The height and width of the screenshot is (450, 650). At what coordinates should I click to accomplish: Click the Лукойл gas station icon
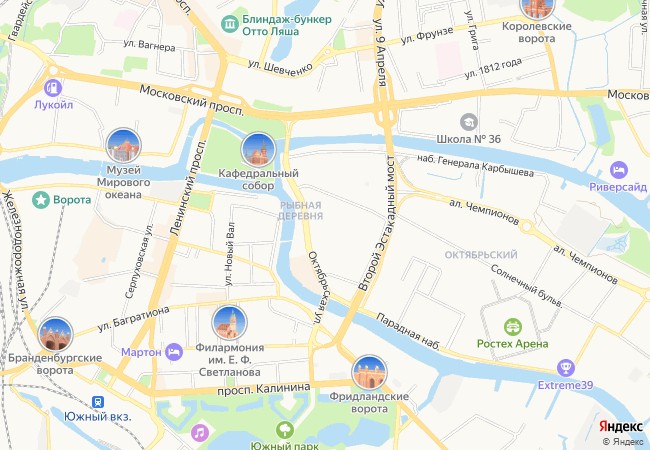53,88
